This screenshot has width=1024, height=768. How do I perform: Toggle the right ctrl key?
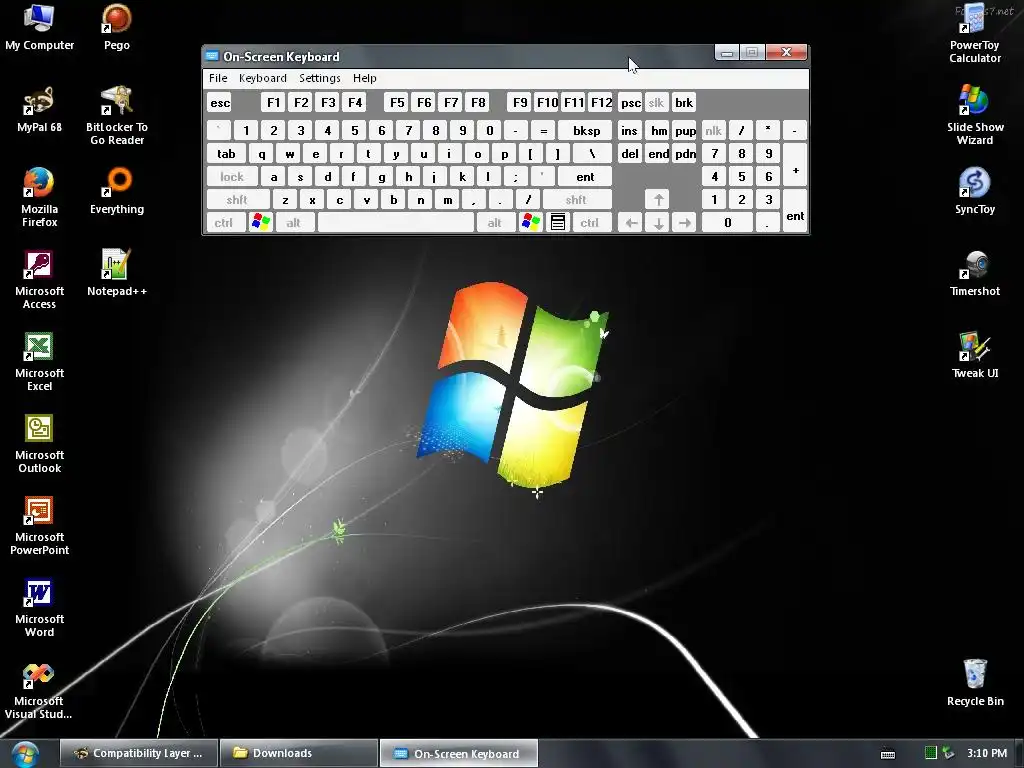(590, 222)
